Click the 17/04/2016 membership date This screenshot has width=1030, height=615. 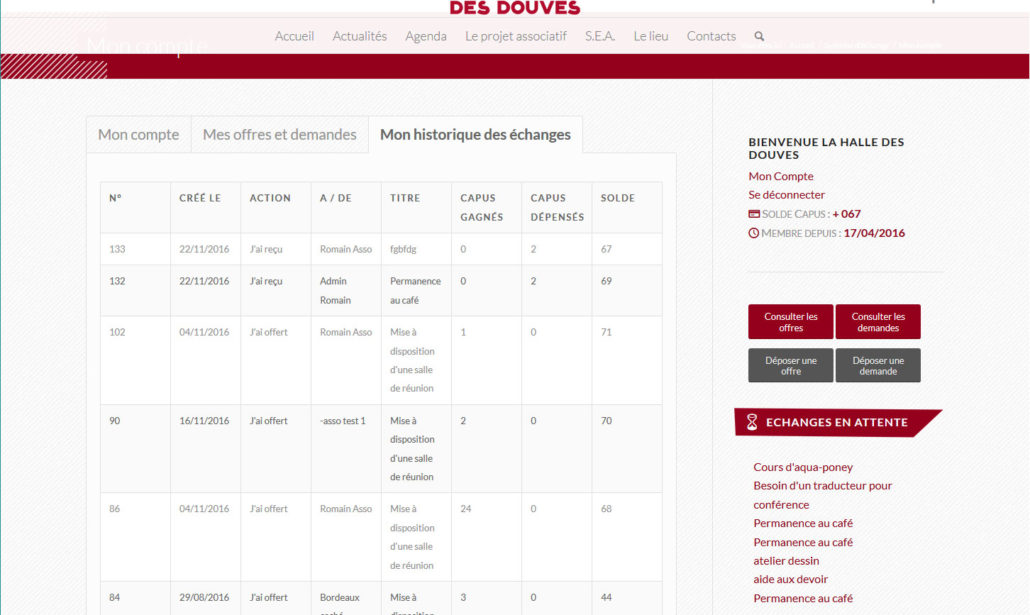click(874, 233)
